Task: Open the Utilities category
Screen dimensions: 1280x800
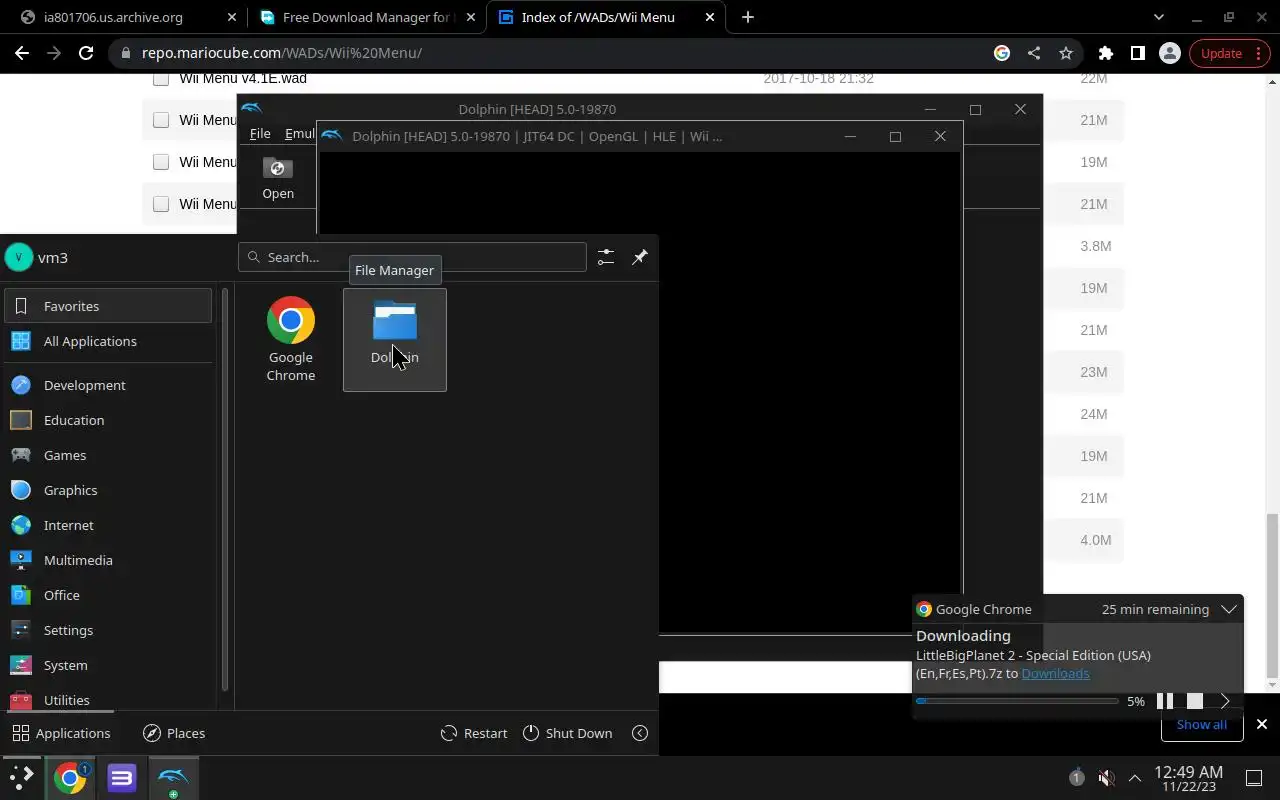Action: [108, 699]
